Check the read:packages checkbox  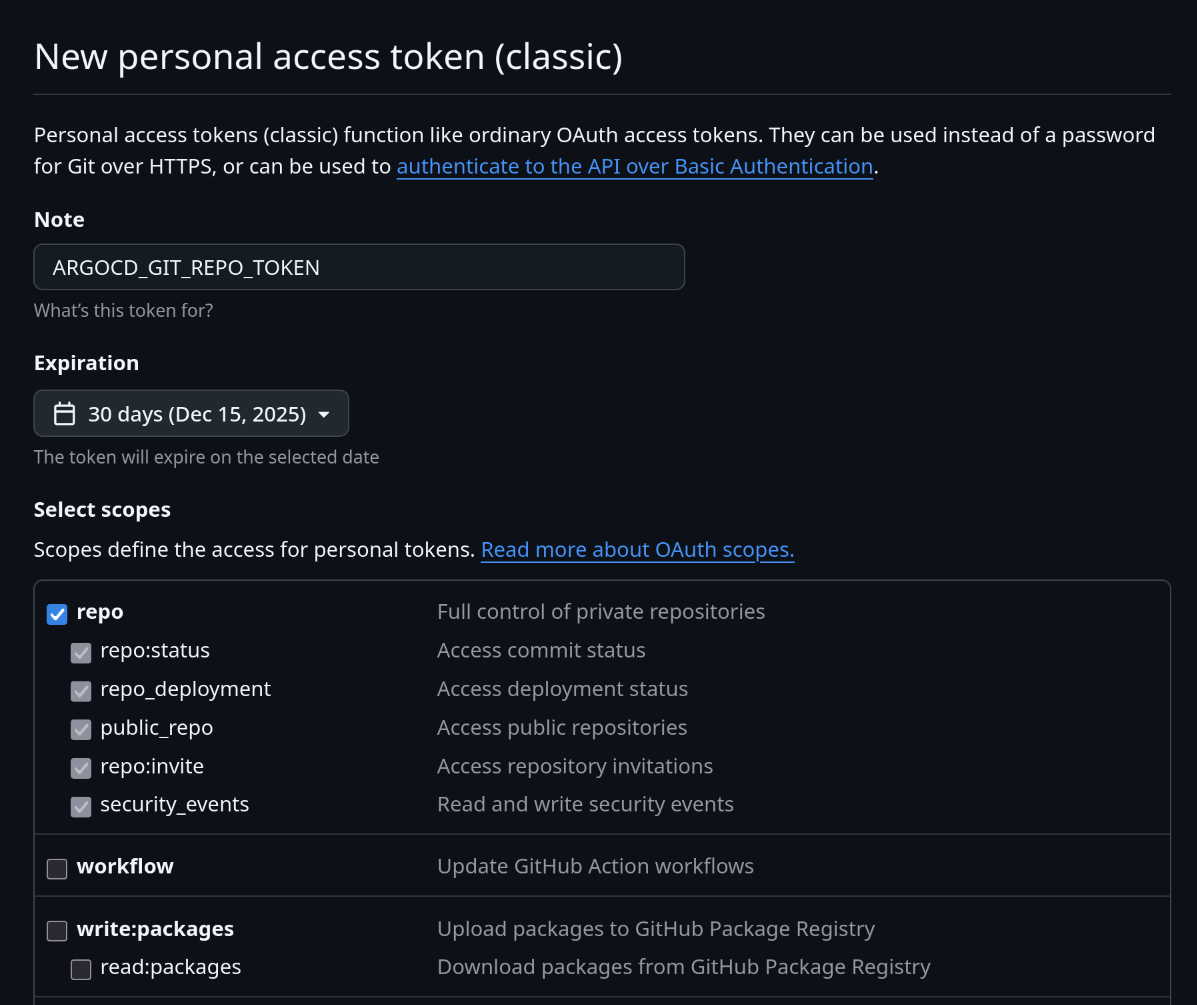pos(81,969)
